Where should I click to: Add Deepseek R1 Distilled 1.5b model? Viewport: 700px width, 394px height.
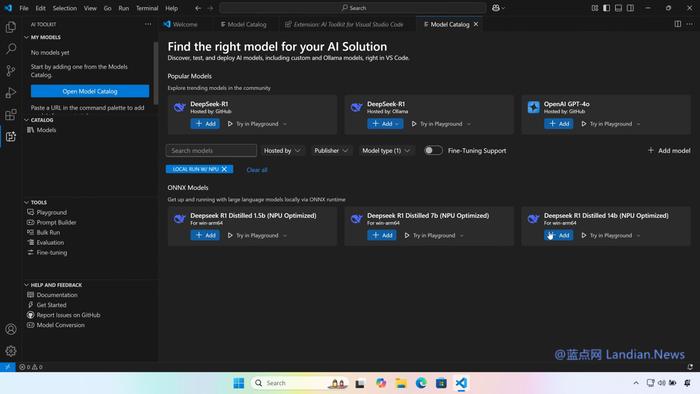205,235
